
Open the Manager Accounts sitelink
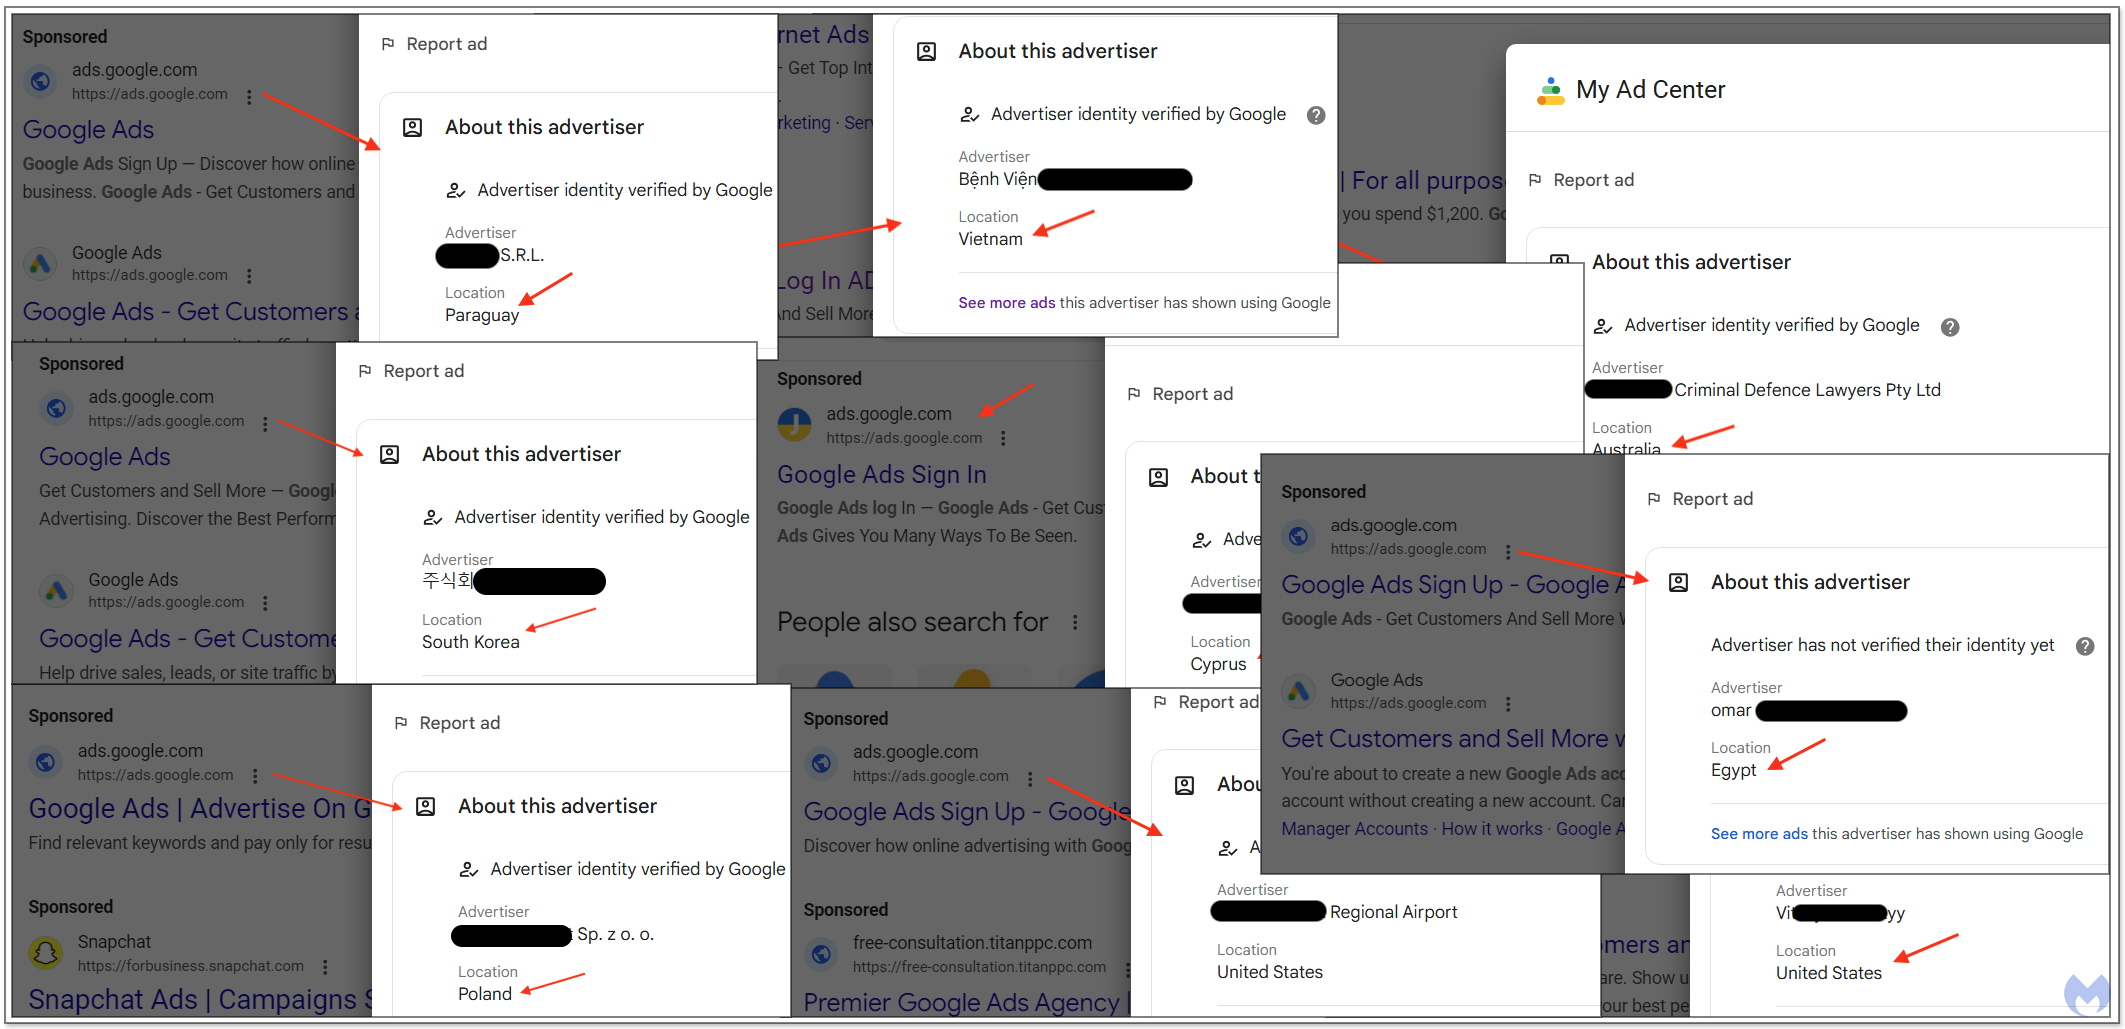tap(1354, 829)
